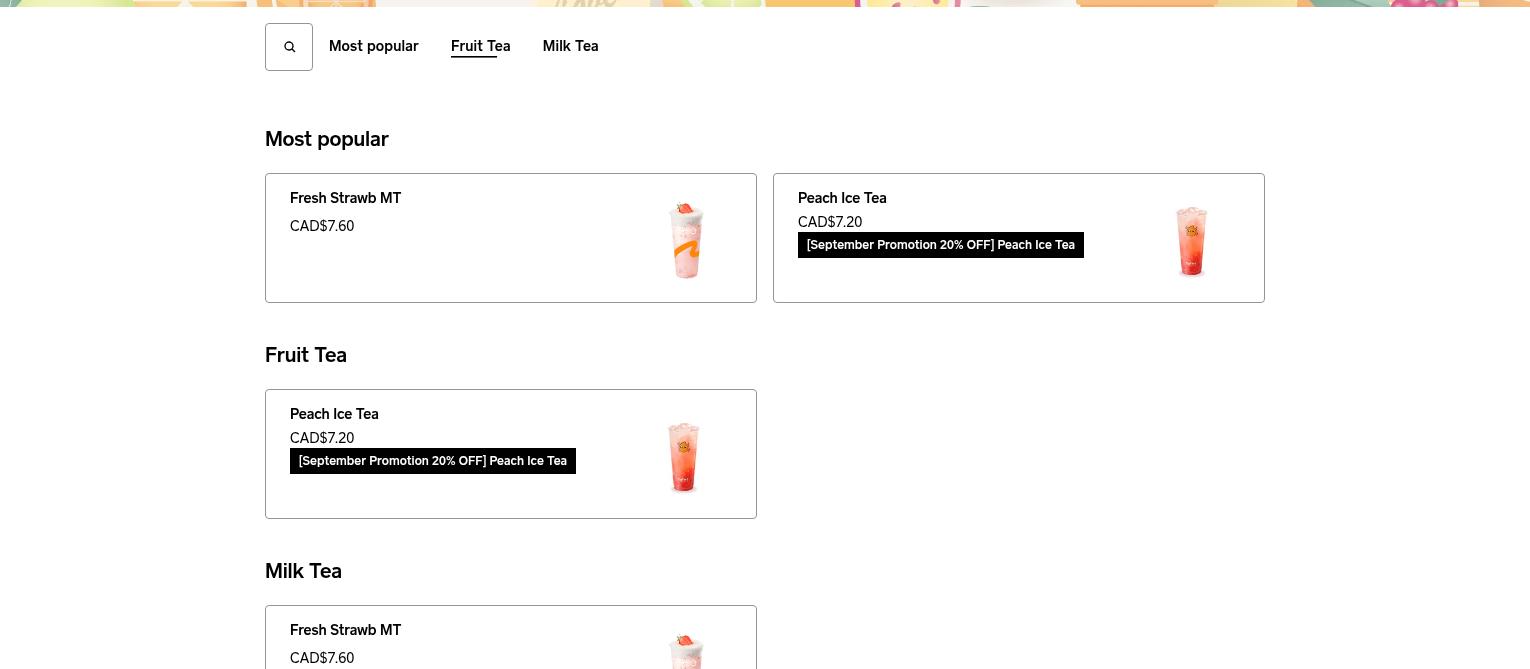
Task: Click Fresh Strawb MT drink image in Most popular
Action: pos(686,239)
